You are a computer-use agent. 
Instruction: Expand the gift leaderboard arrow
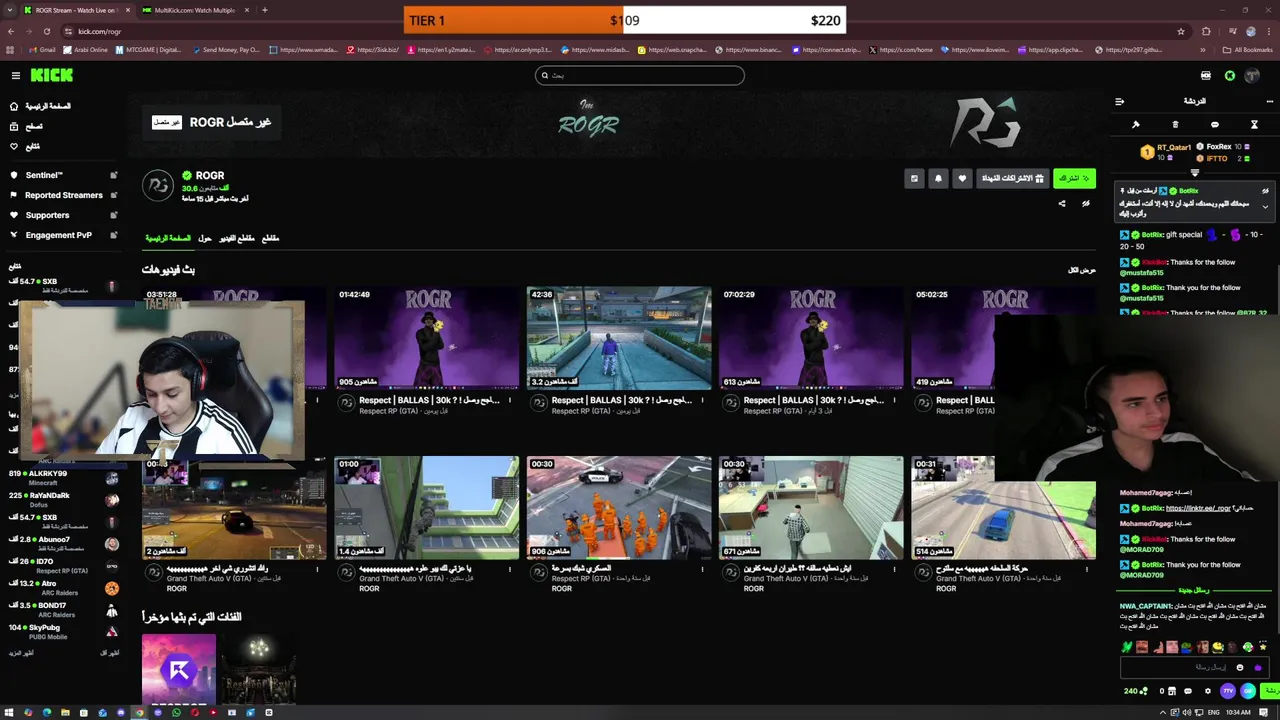(1195, 173)
